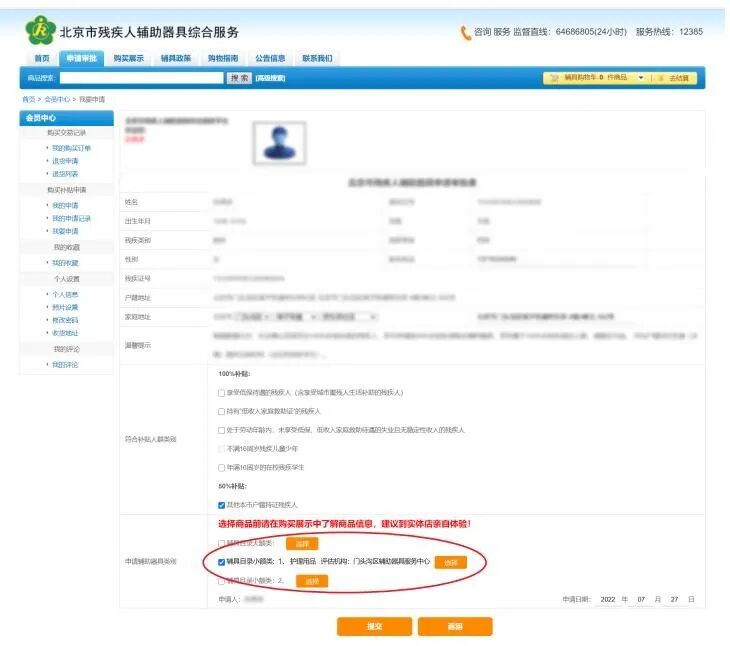This screenshot has height=646, width=730.
Task: Click the 会员中心 sidebar header
Action: 67,118
